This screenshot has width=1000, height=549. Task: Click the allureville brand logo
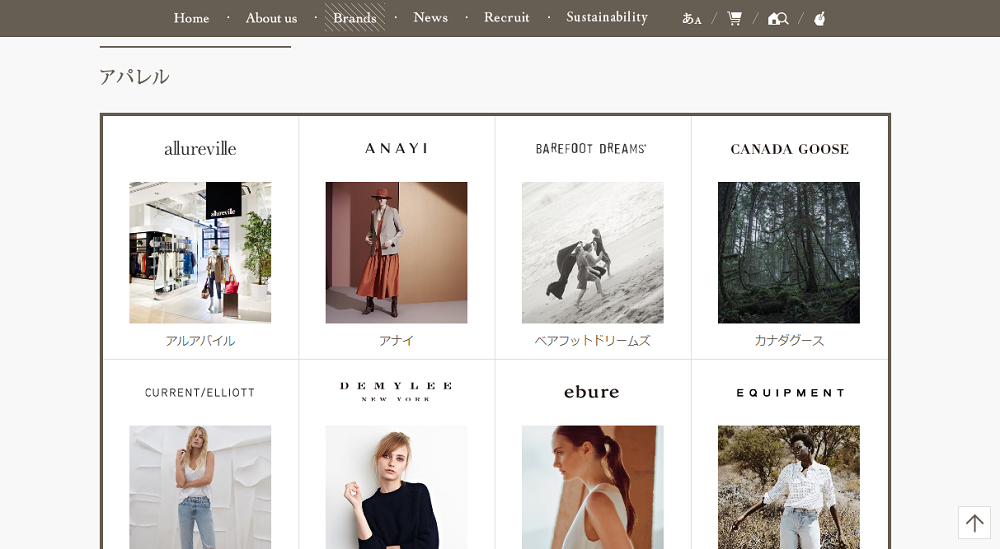pyautogui.click(x=200, y=149)
